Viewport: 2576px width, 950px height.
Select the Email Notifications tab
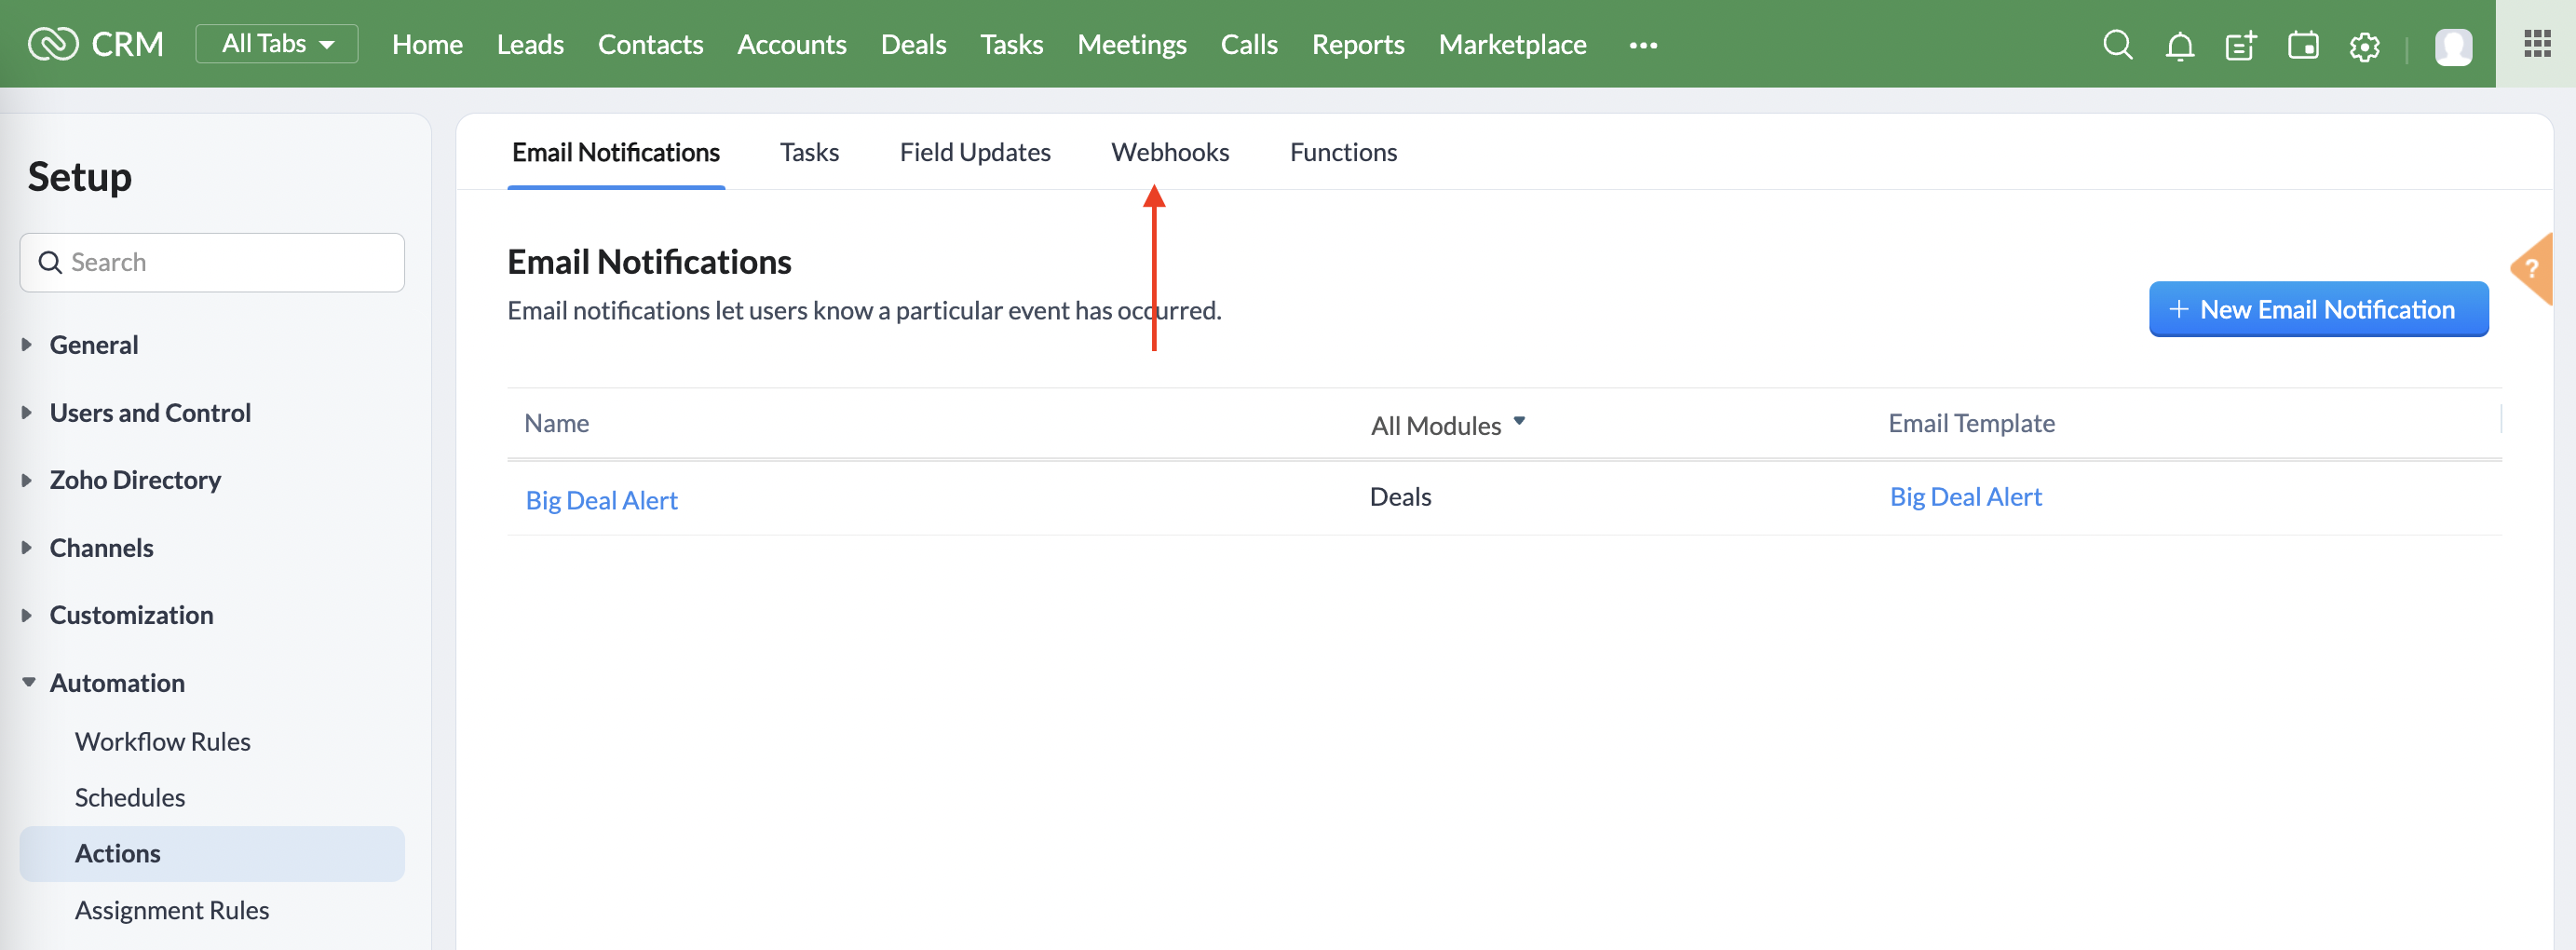click(x=616, y=152)
